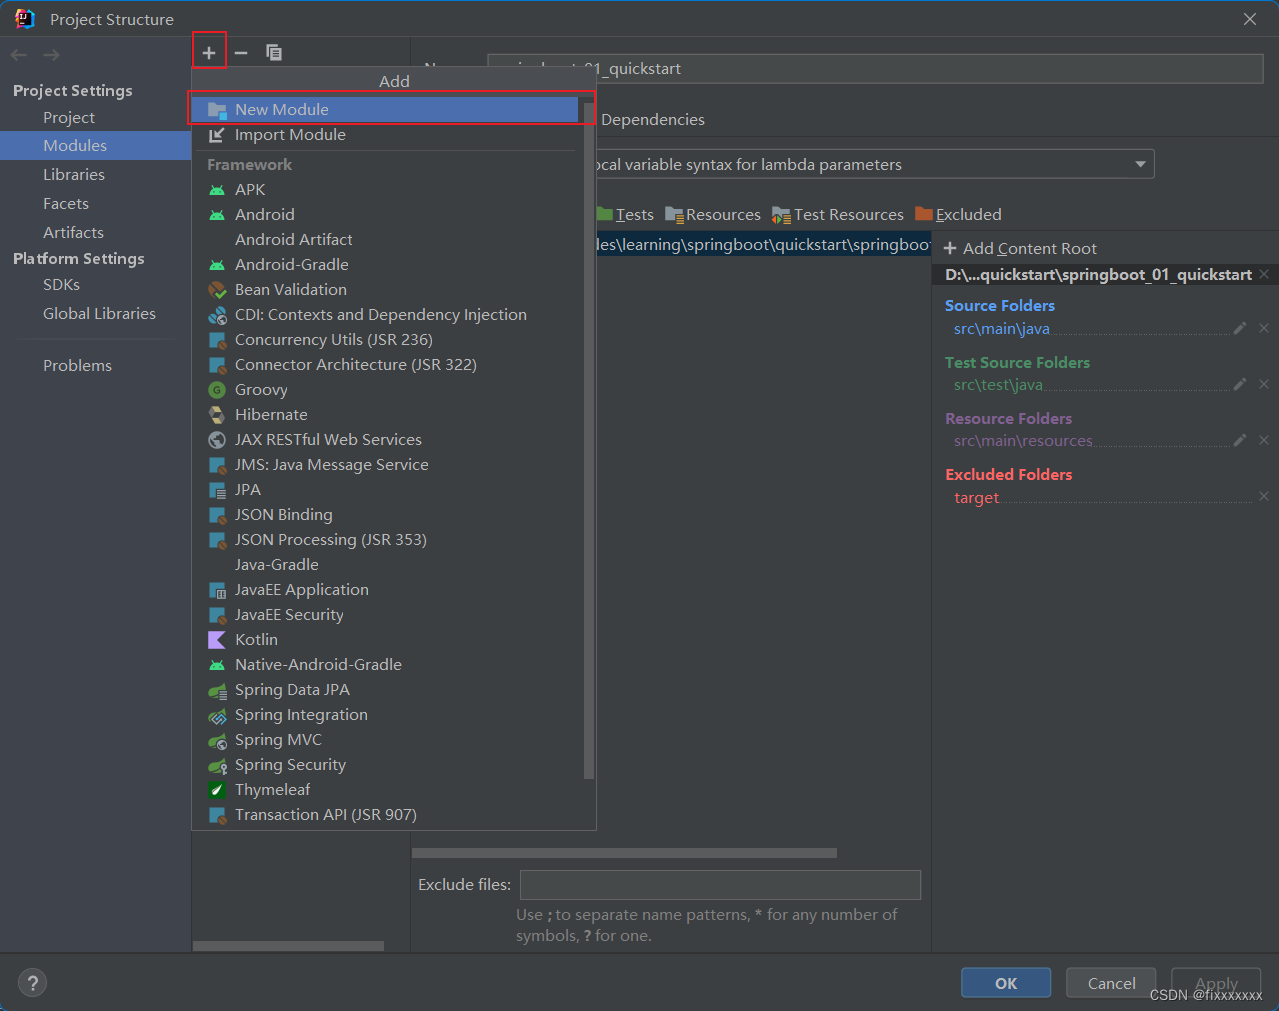
Task: Select New Module in Add popup
Action: point(385,109)
